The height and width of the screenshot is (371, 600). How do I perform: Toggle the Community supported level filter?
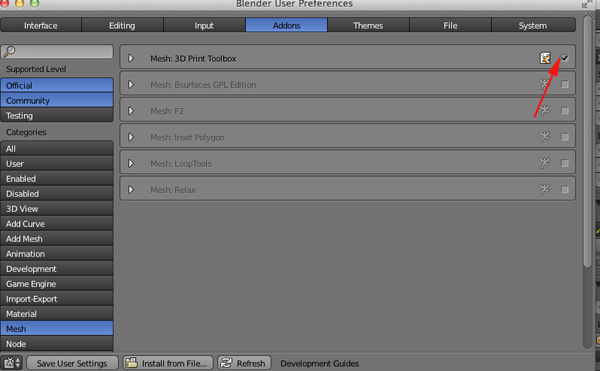[x=57, y=100]
